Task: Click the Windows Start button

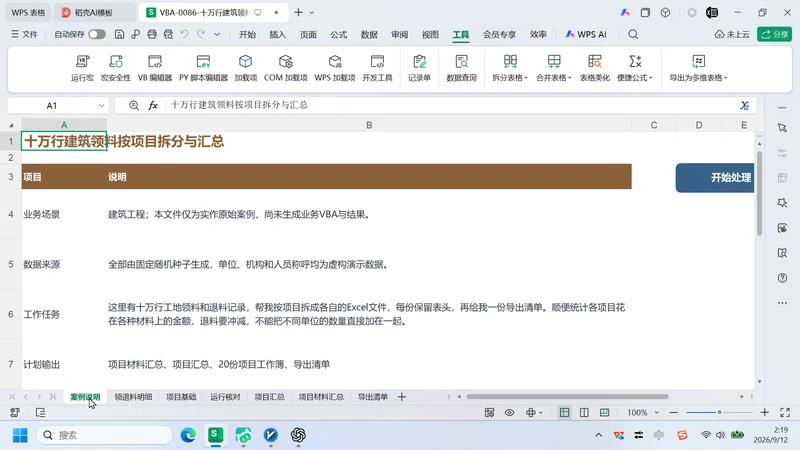Action: (x=20, y=435)
